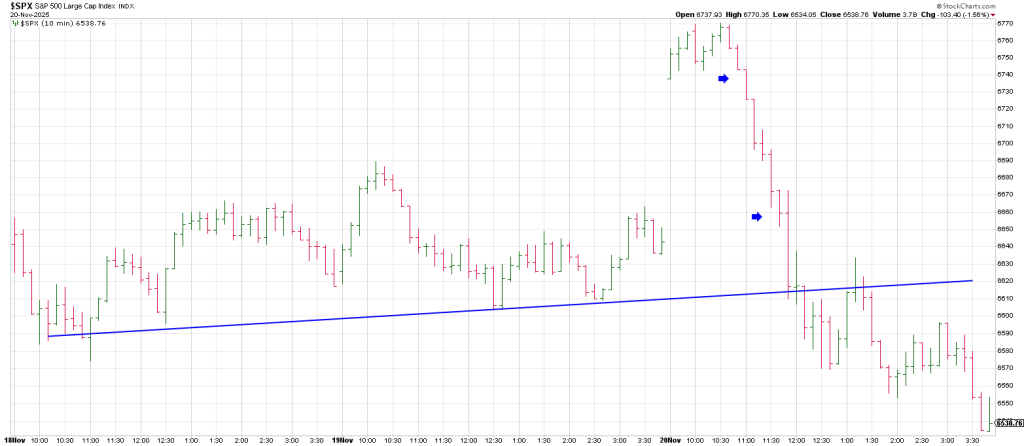This screenshot has width=1024, height=446.
Task: Click the OHLC bar icon in legend
Action: coord(14,23)
